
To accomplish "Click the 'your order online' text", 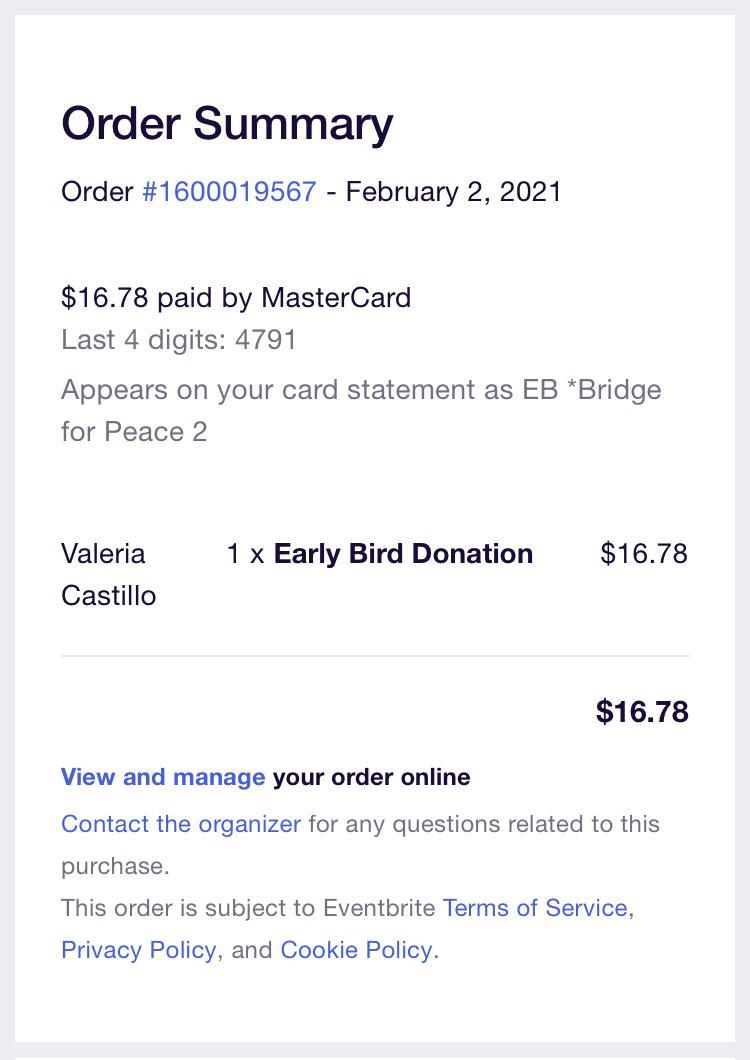I will [371, 777].
